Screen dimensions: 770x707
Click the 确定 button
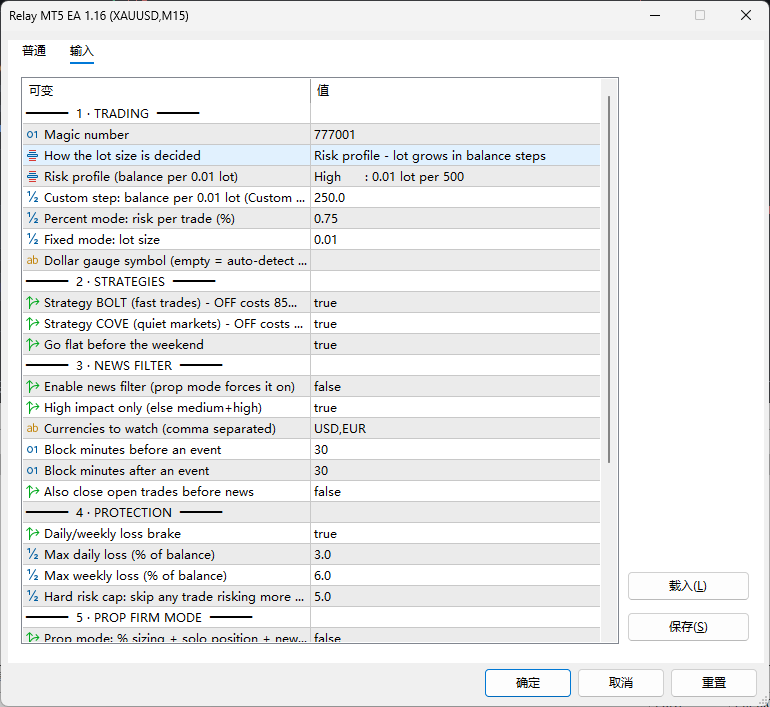click(x=528, y=682)
